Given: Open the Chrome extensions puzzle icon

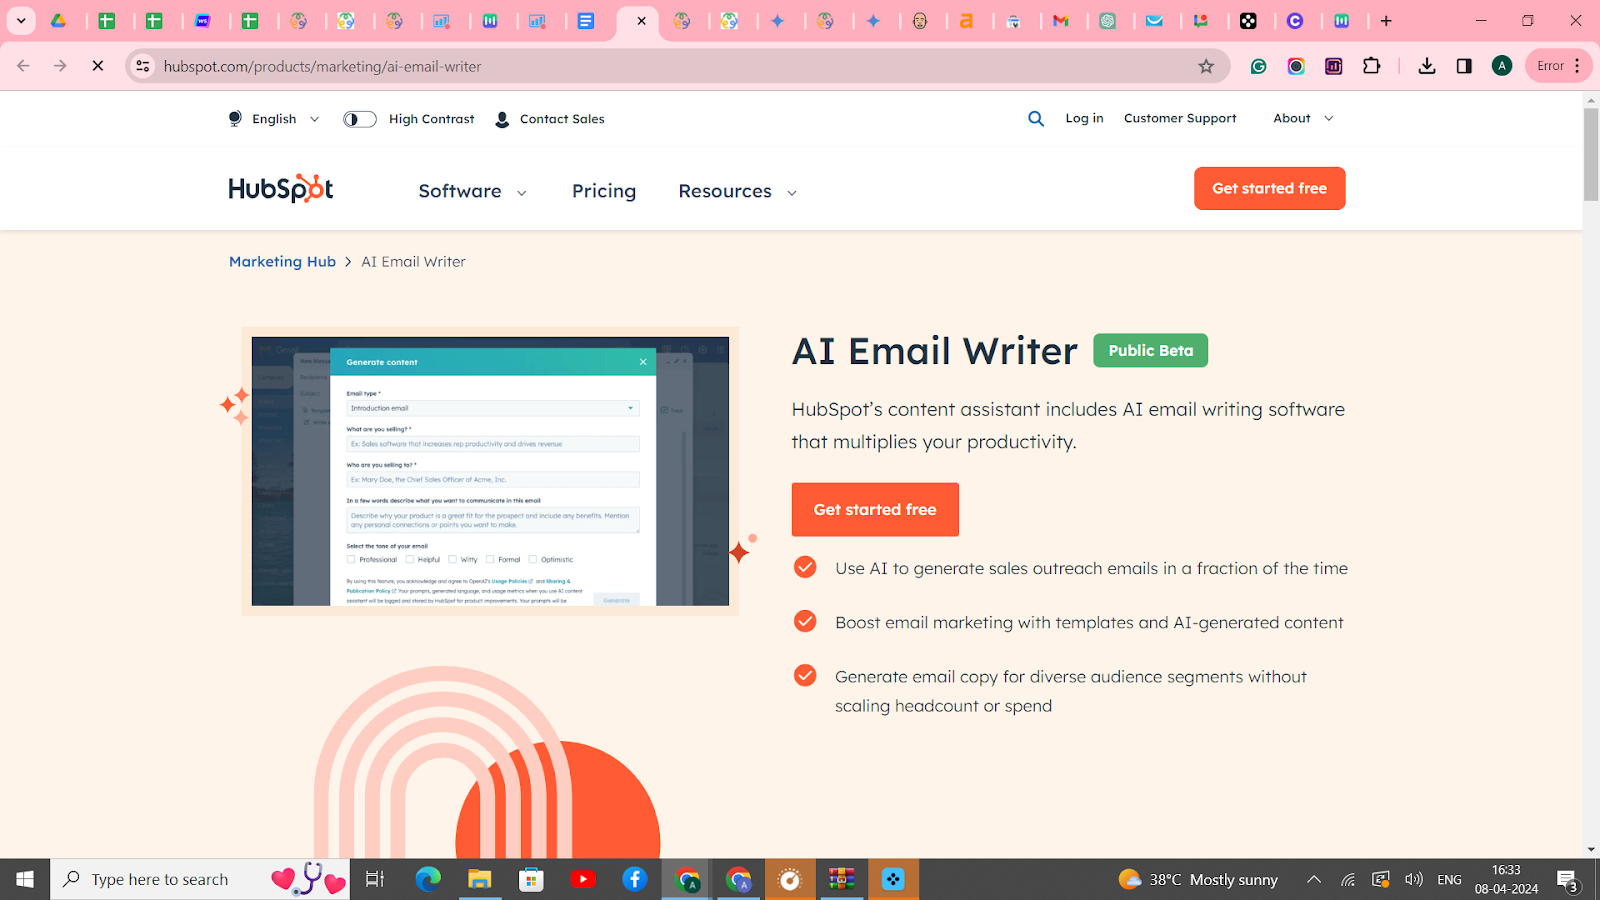Looking at the screenshot, I should point(1372,66).
